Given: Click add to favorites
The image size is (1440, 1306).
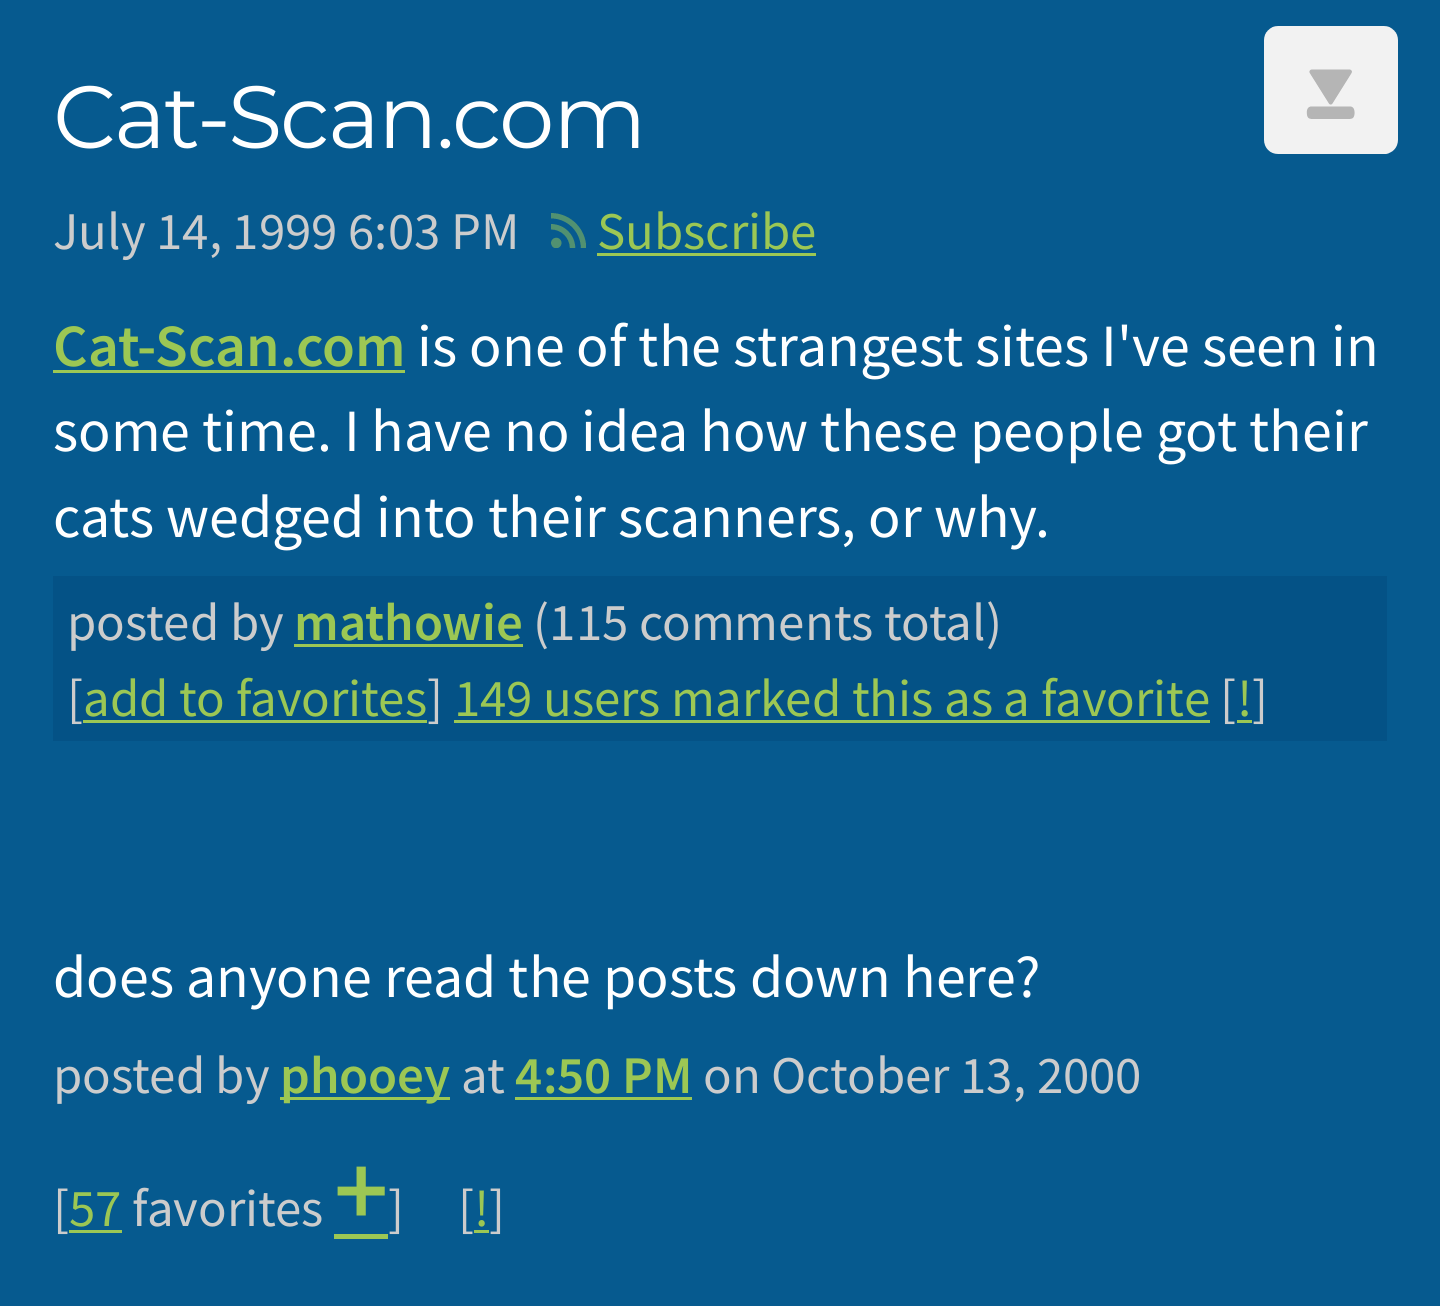Looking at the screenshot, I should coord(254,700).
